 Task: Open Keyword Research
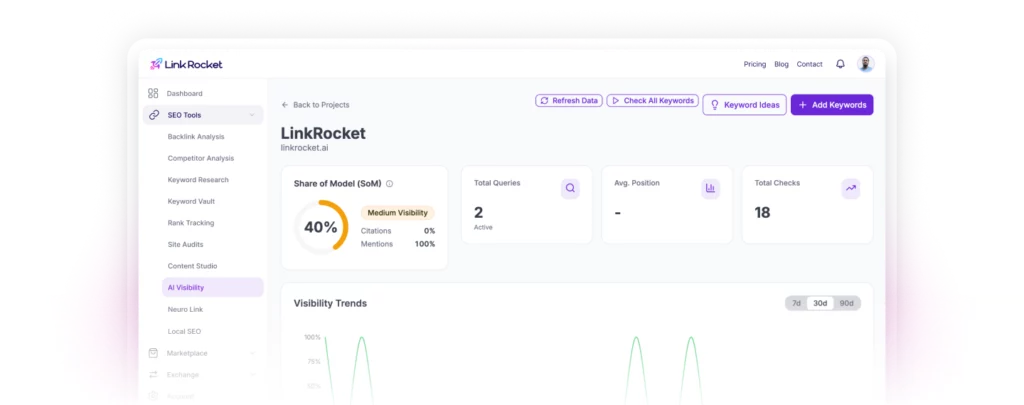point(198,180)
